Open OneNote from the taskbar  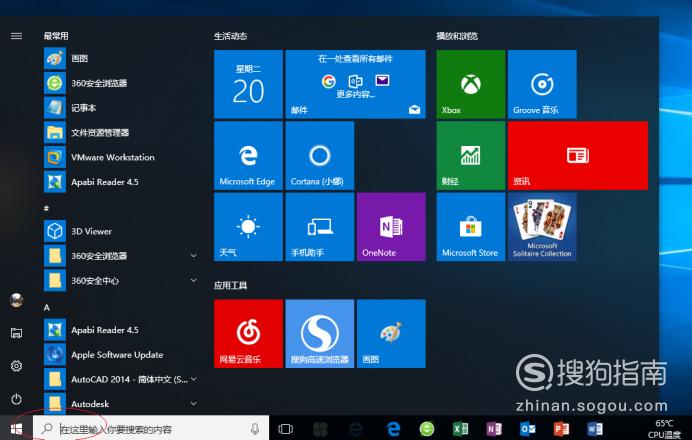494,429
